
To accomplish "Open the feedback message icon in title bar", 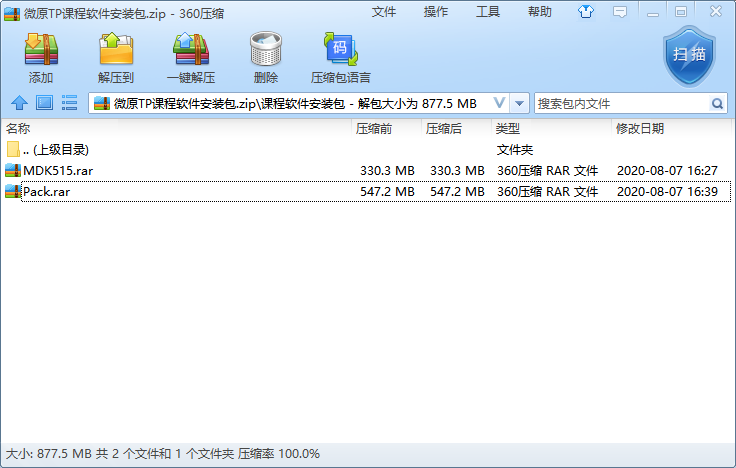I will click(x=620, y=12).
